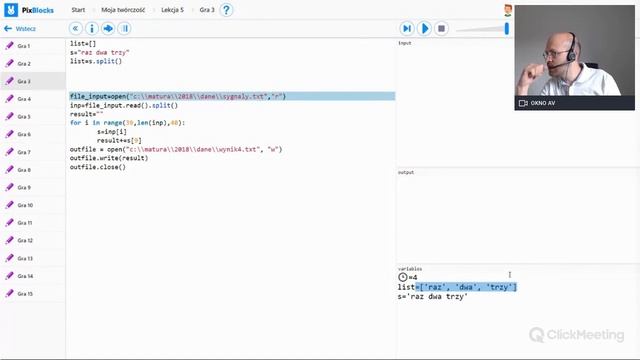Open Gra 1 in the sidebar
This screenshot has width=640, height=360.
tap(33, 46)
